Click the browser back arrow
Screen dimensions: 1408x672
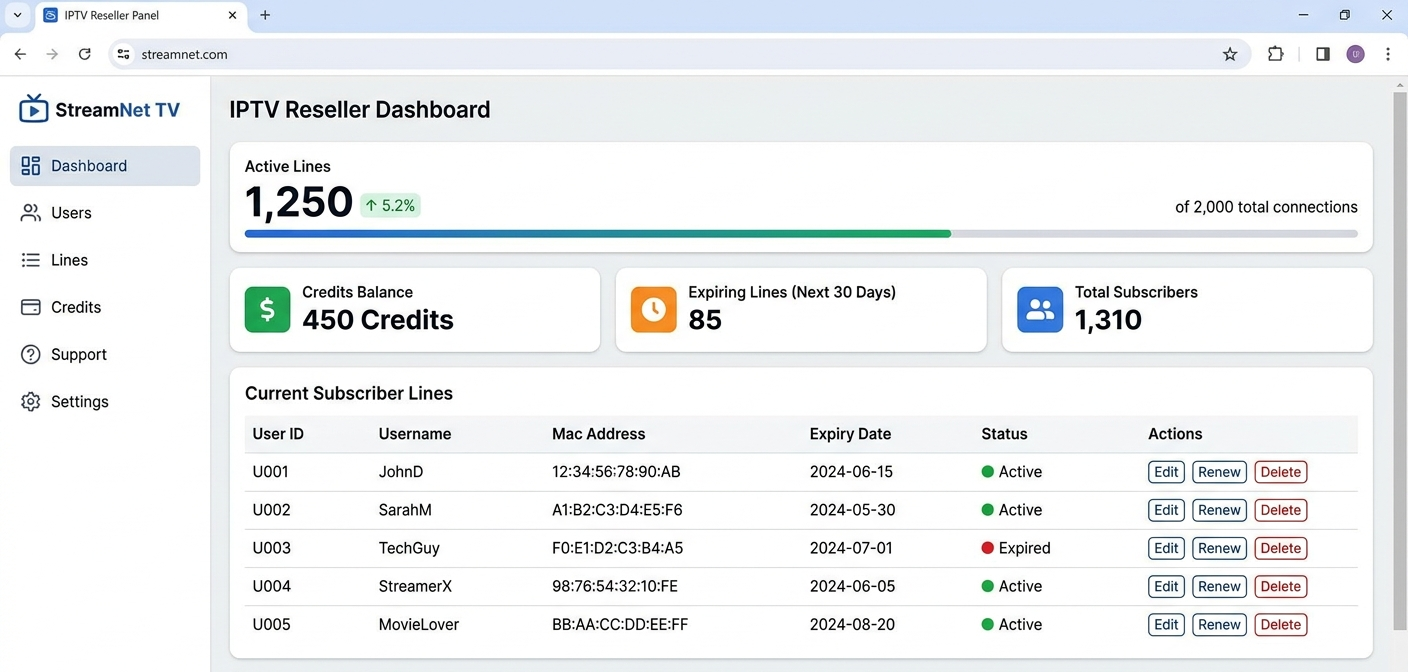(x=20, y=54)
